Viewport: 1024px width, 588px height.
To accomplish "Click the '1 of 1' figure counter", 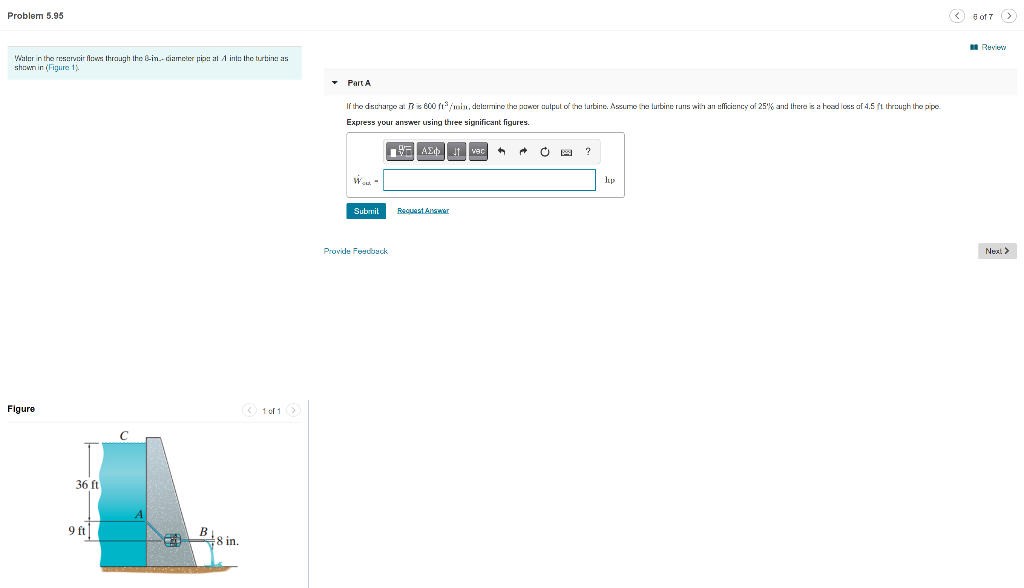I will [272, 411].
